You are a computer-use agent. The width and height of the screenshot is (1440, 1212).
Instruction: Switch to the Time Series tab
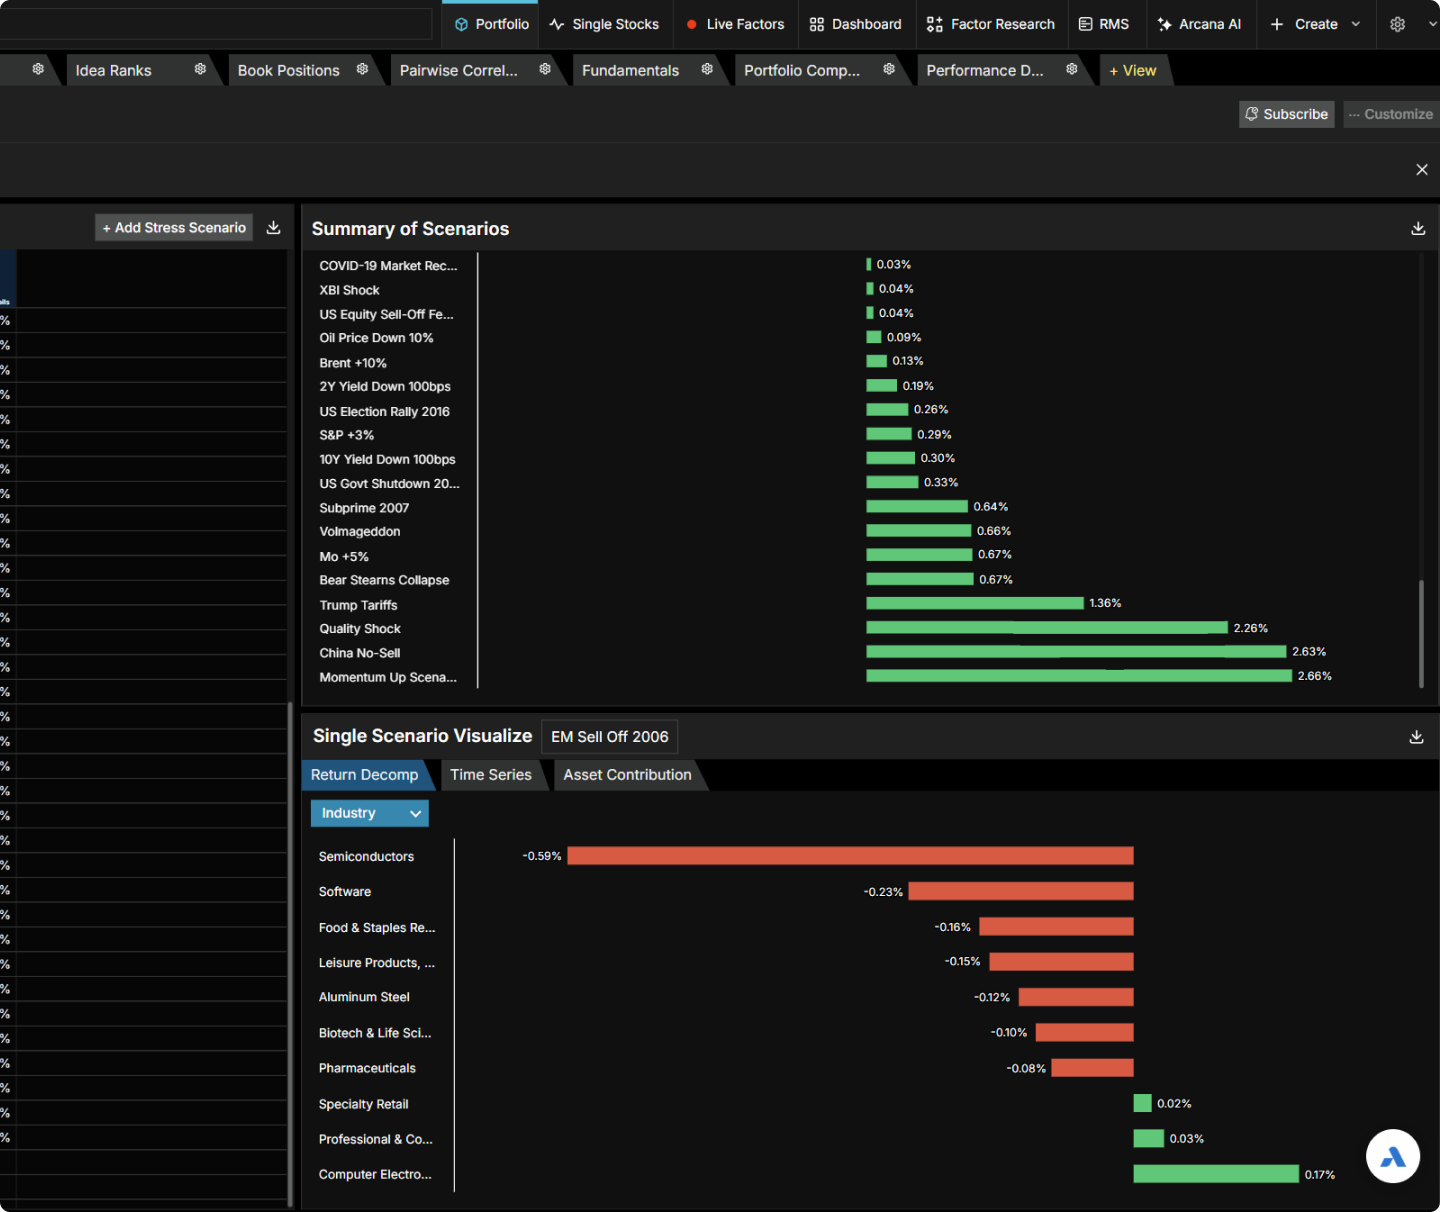pos(491,775)
